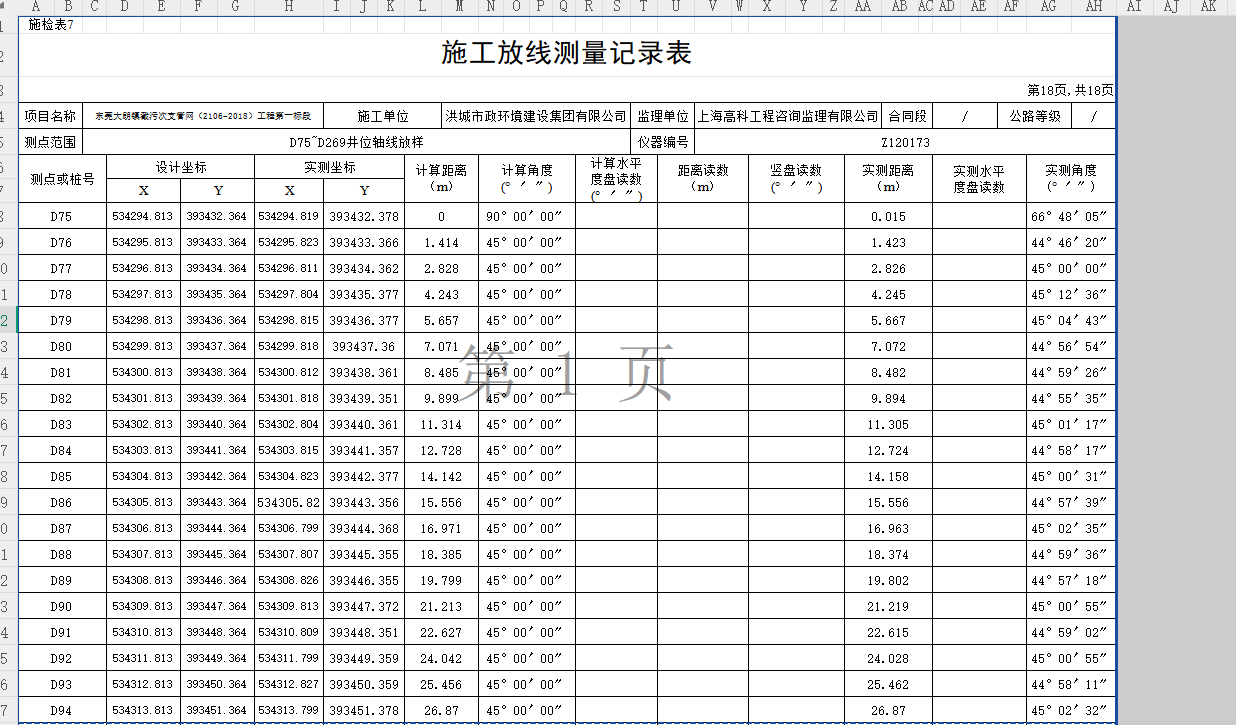
Task: Click the D75~D269井位轴线放样 range cell
Action: (x=349, y=142)
